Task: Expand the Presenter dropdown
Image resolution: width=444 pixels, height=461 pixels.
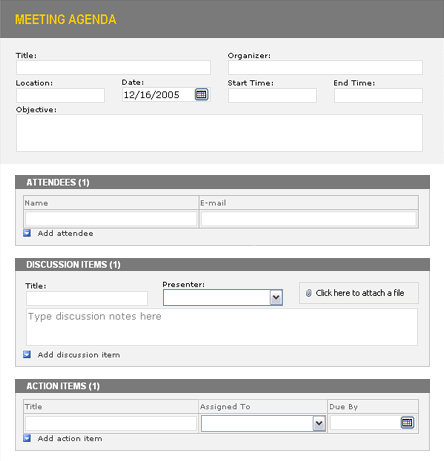Action: coord(276,297)
